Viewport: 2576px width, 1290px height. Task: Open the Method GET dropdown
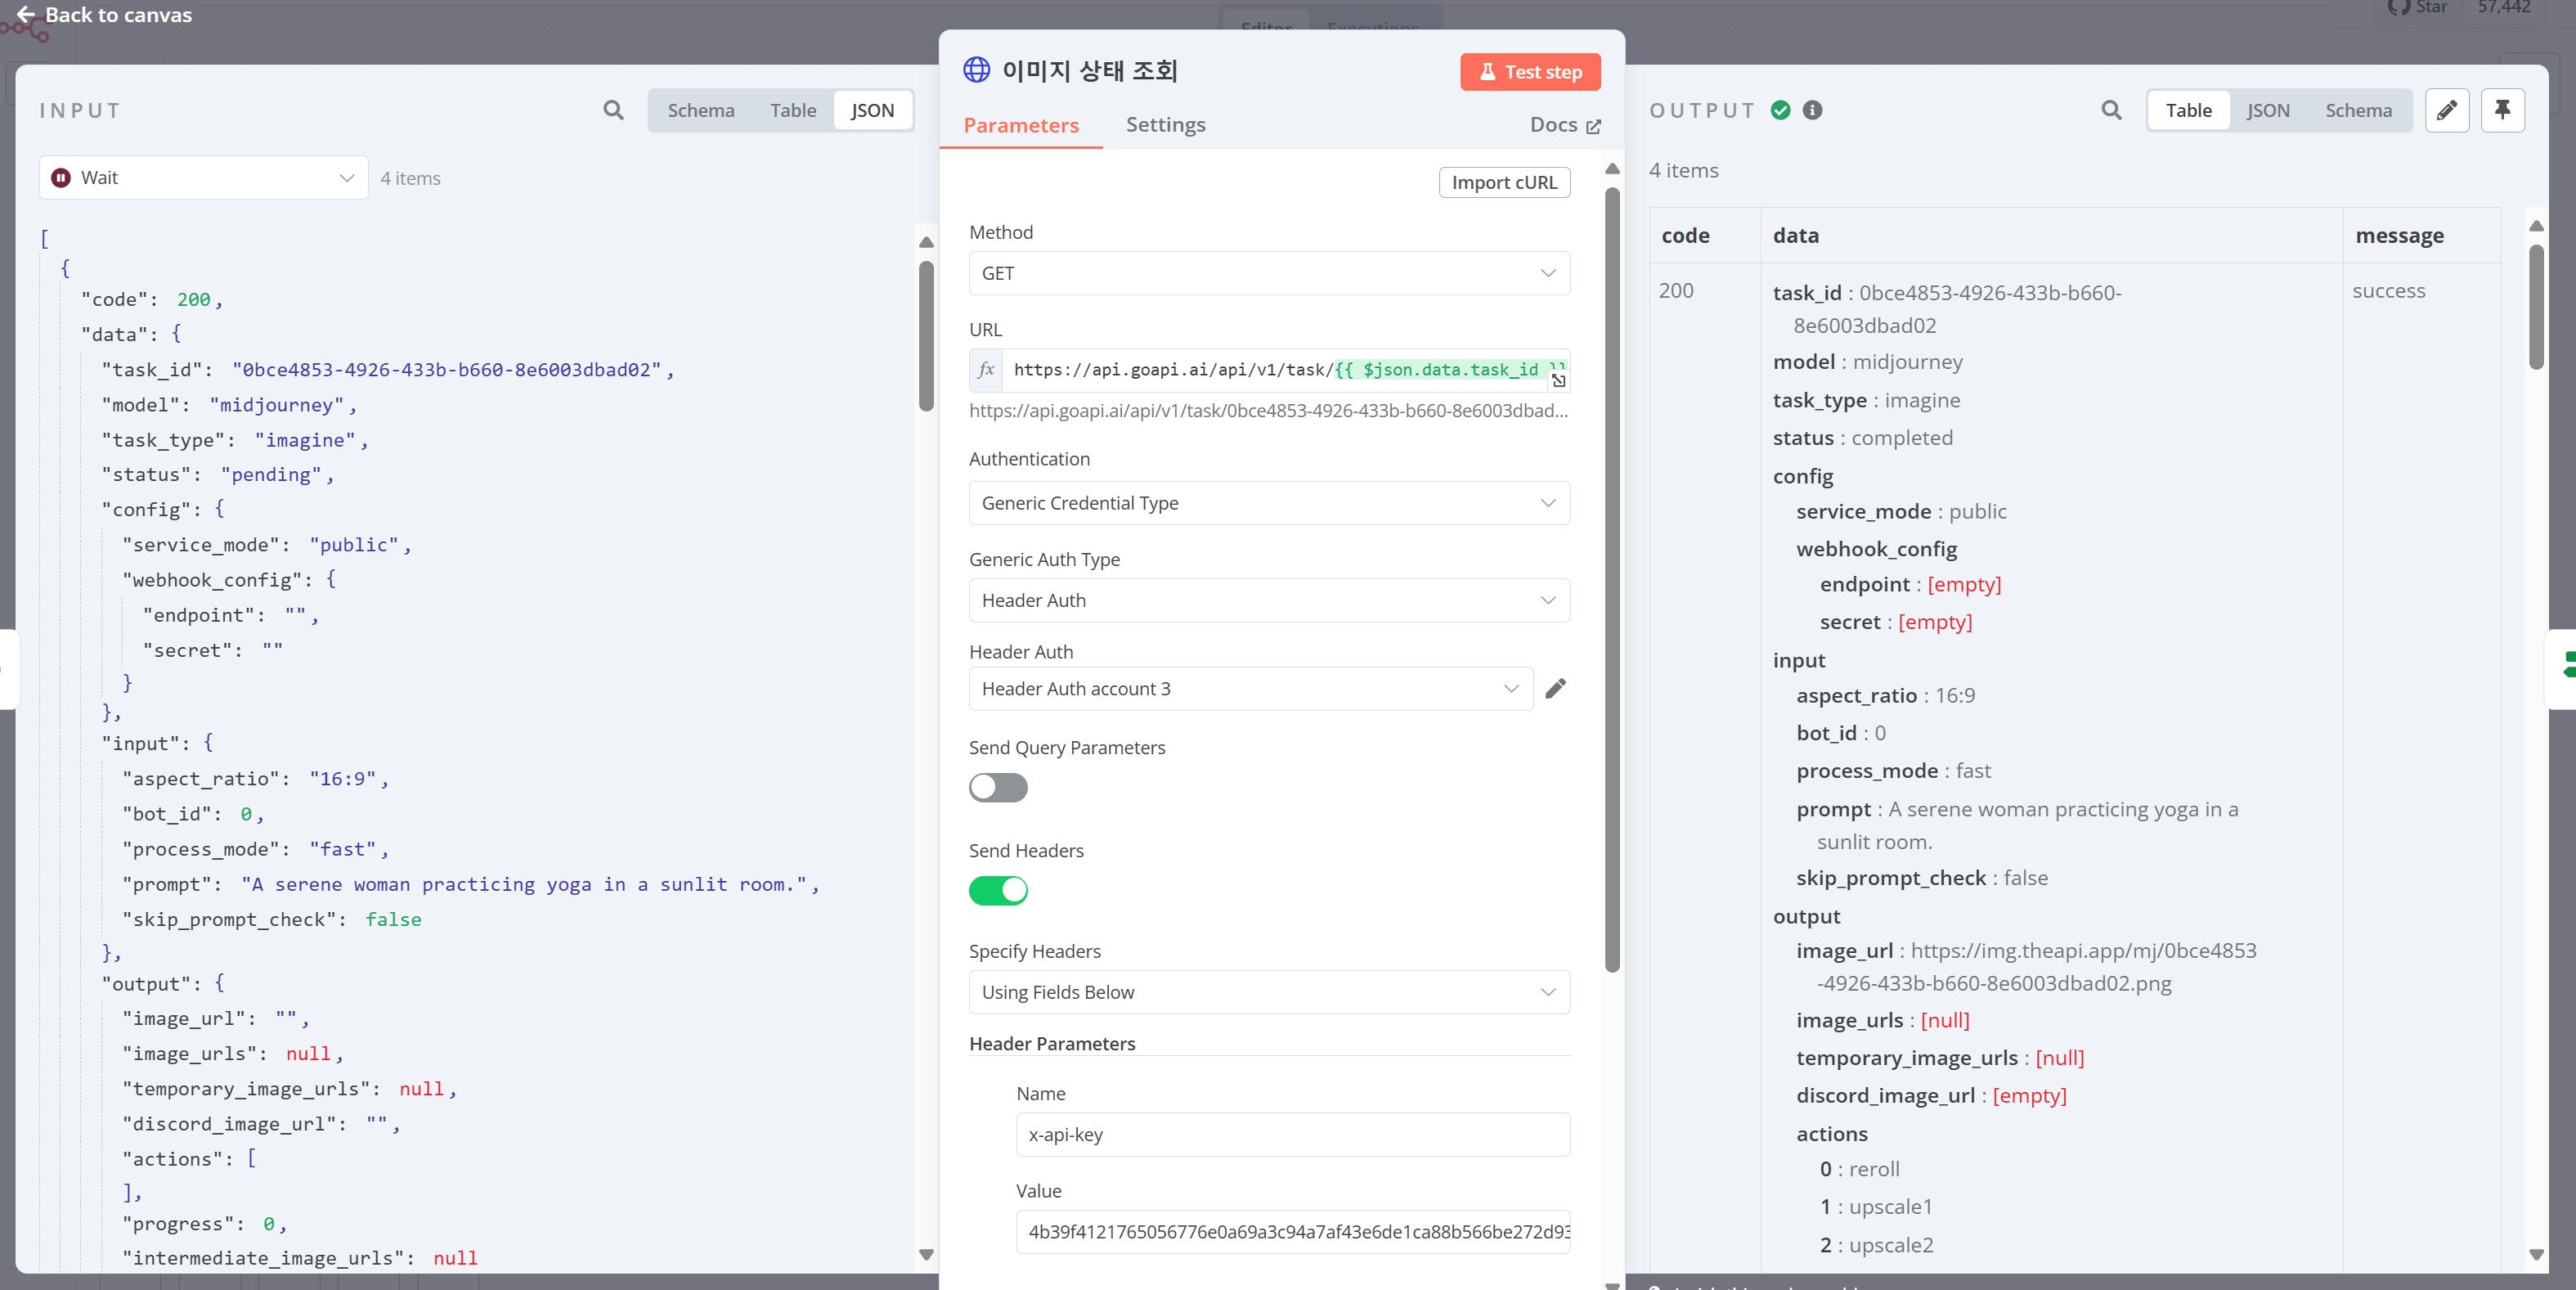tap(1268, 273)
